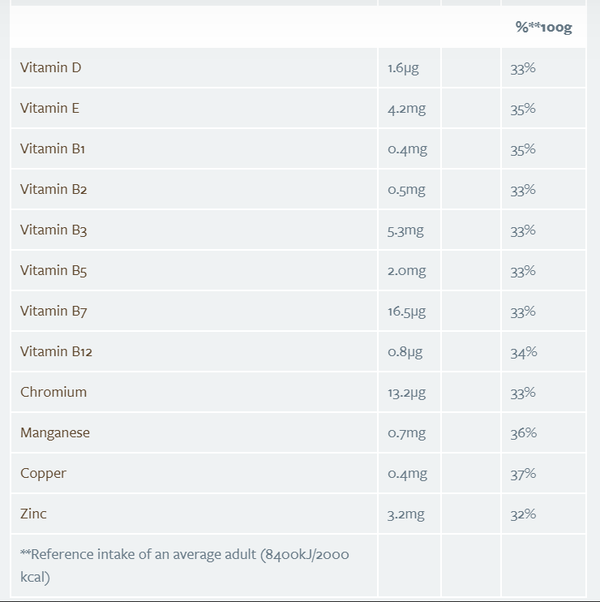Select the Vitamin E nutrient name
Viewport: 600px width, 602px height.
[50, 108]
